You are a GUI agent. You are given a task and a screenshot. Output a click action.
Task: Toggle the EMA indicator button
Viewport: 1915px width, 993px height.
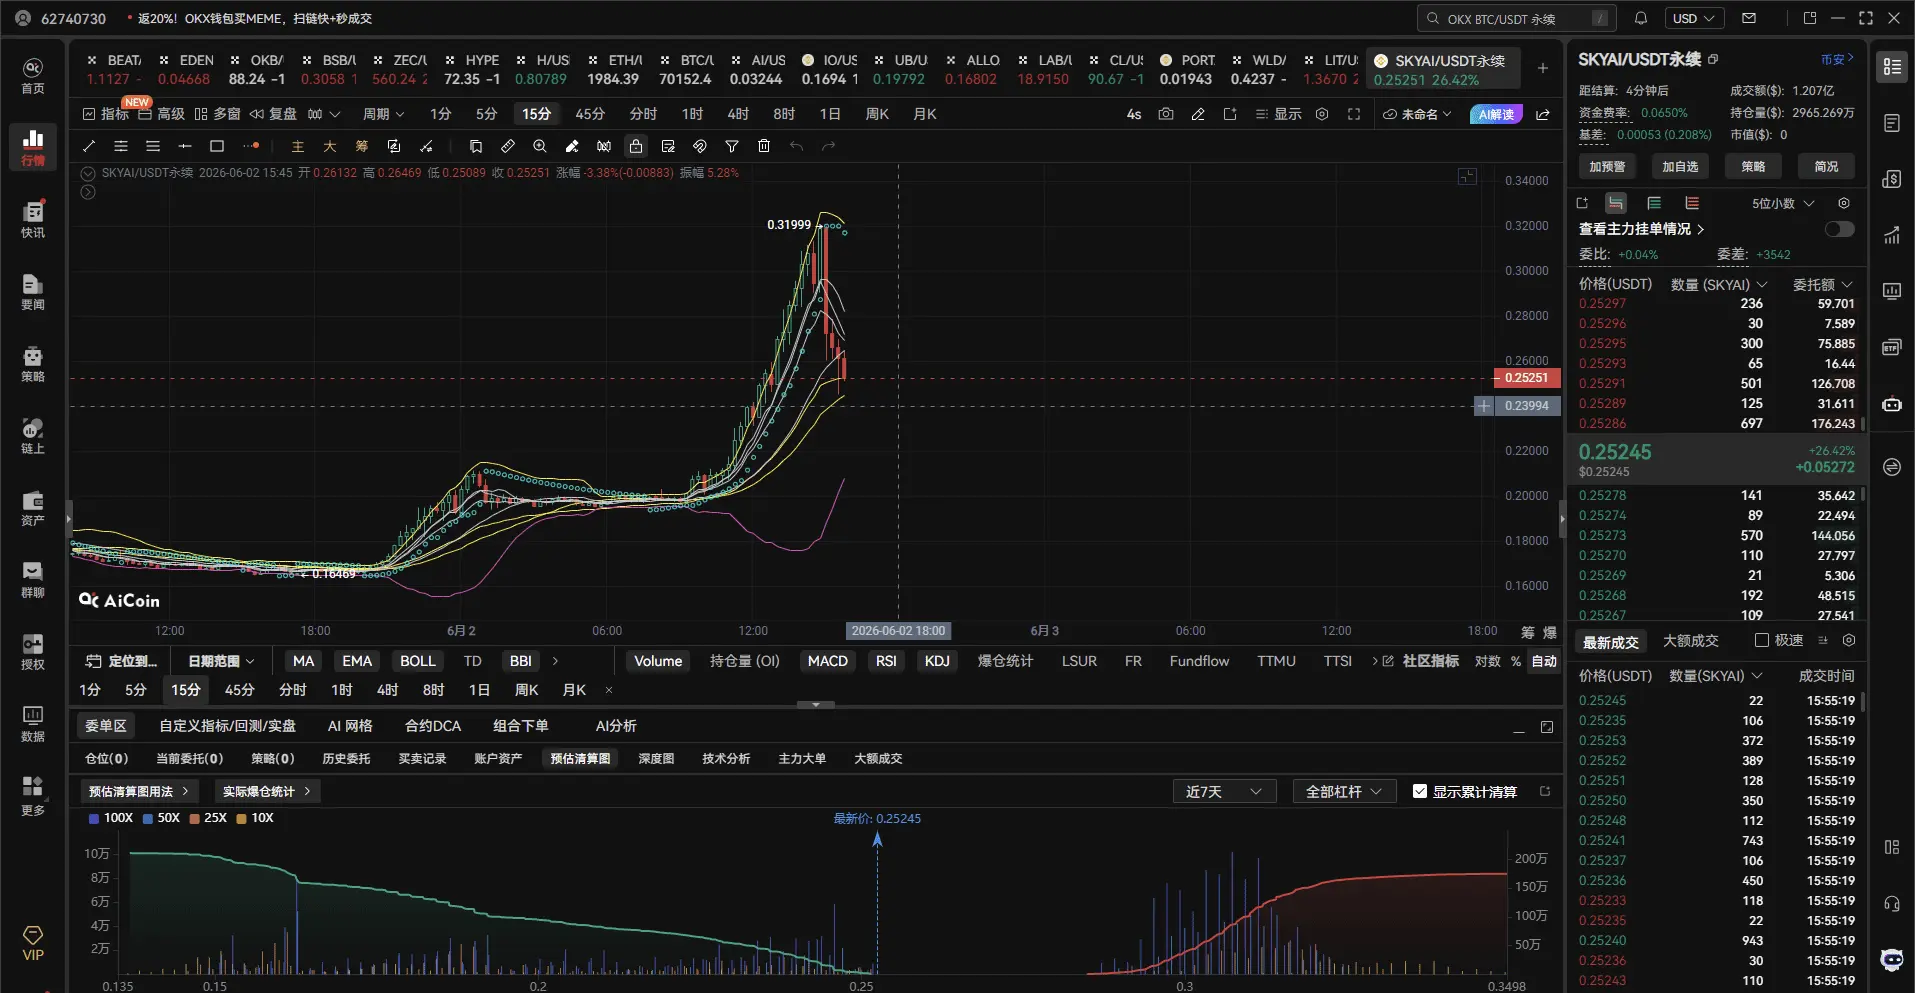click(357, 661)
